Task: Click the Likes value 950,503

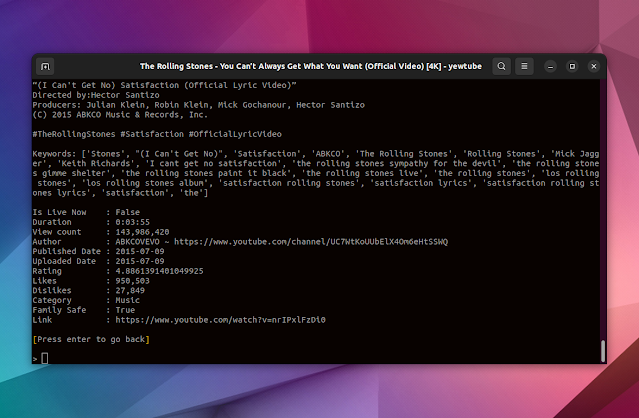Action: [132, 281]
